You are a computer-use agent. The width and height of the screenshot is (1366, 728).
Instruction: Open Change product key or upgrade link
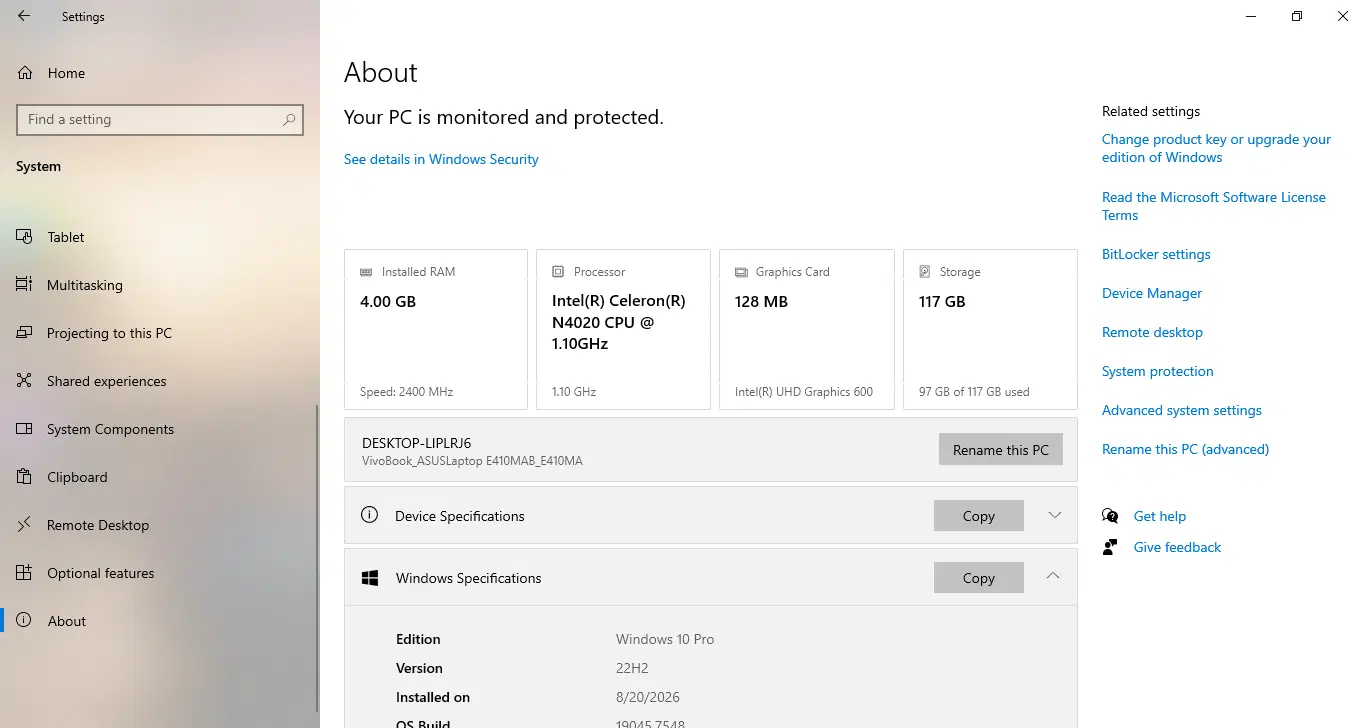coord(1216,148)
